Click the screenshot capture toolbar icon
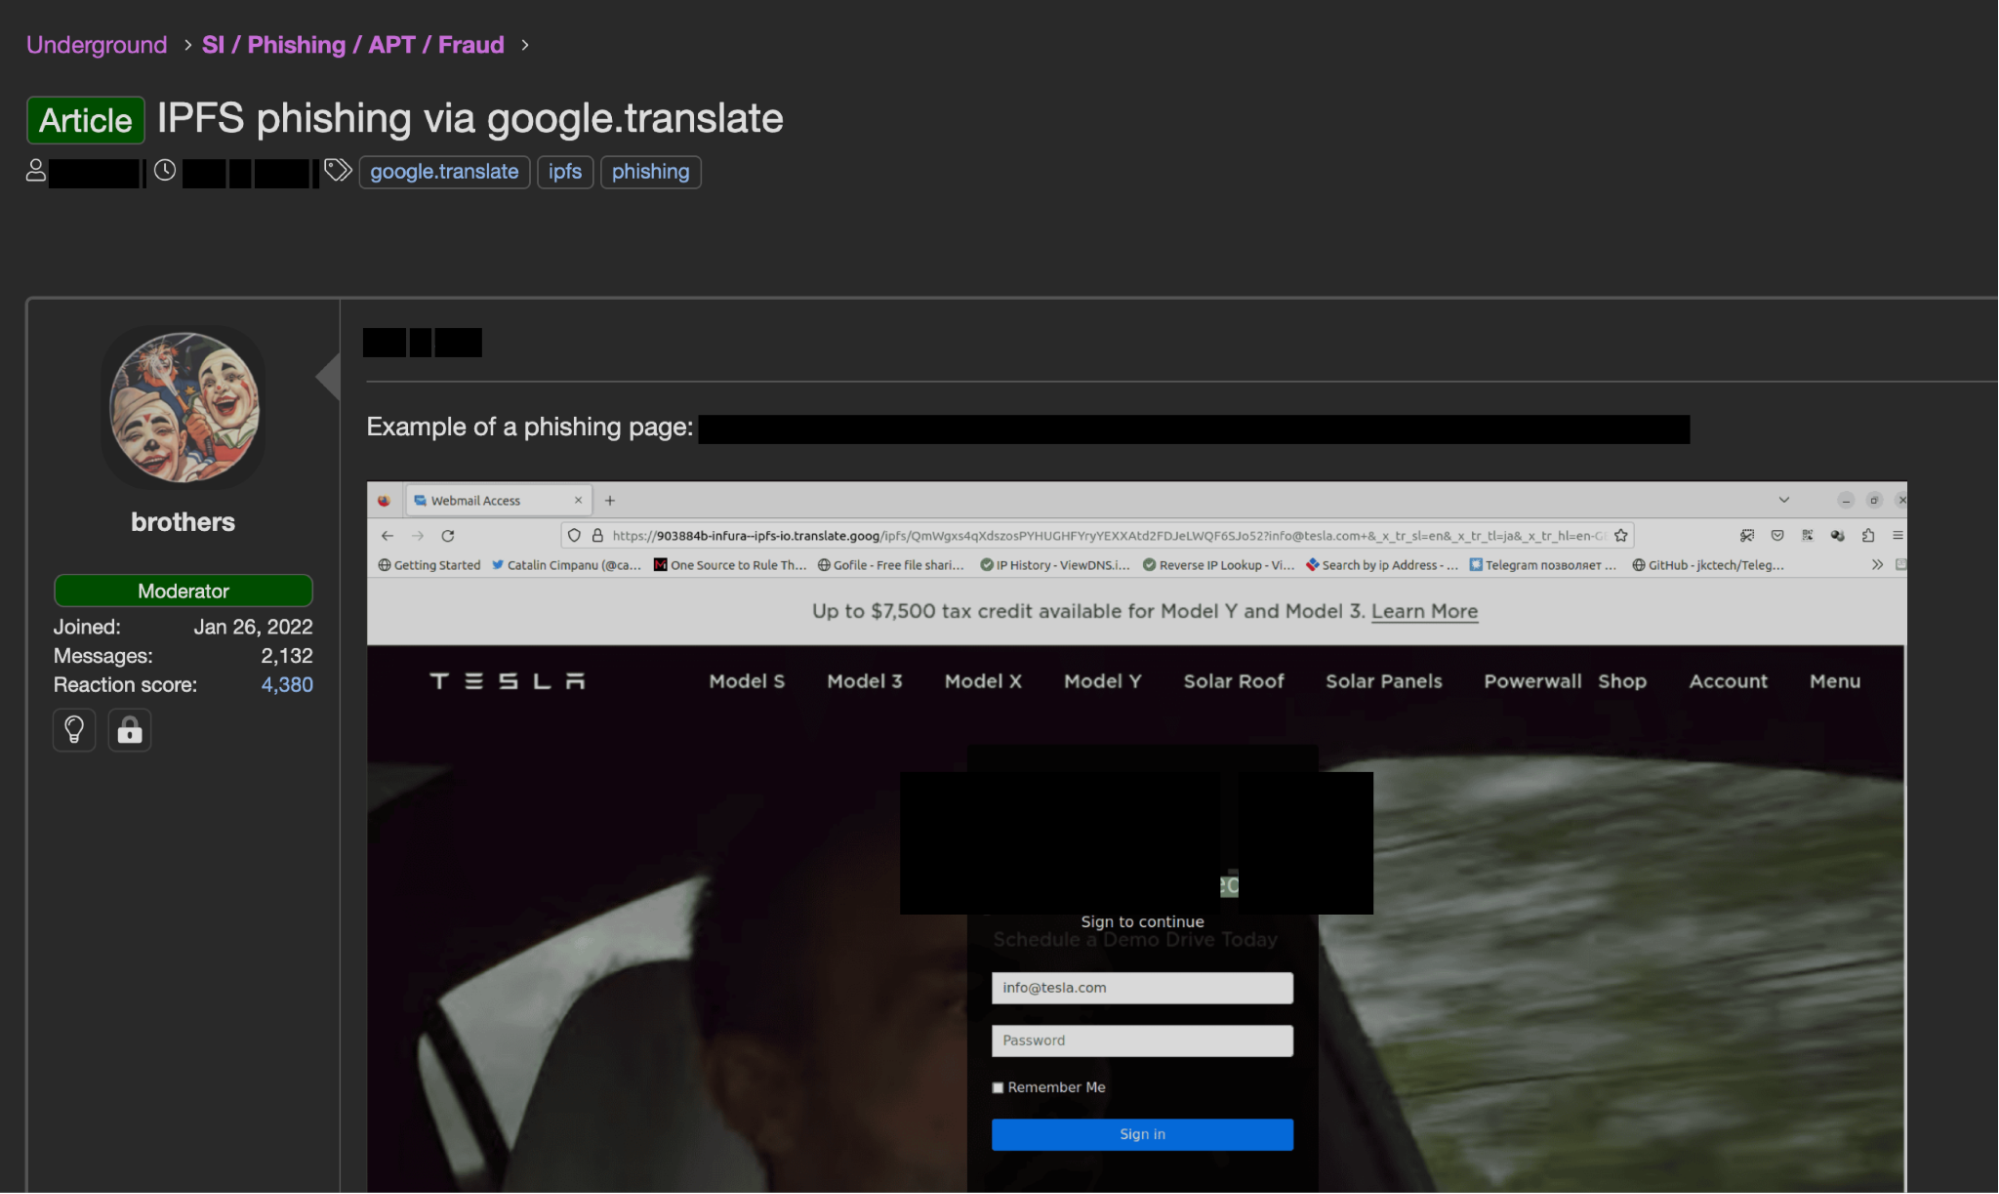Image resolution: width=1999 pixels, height=1194 pixels. [1747, 536]
